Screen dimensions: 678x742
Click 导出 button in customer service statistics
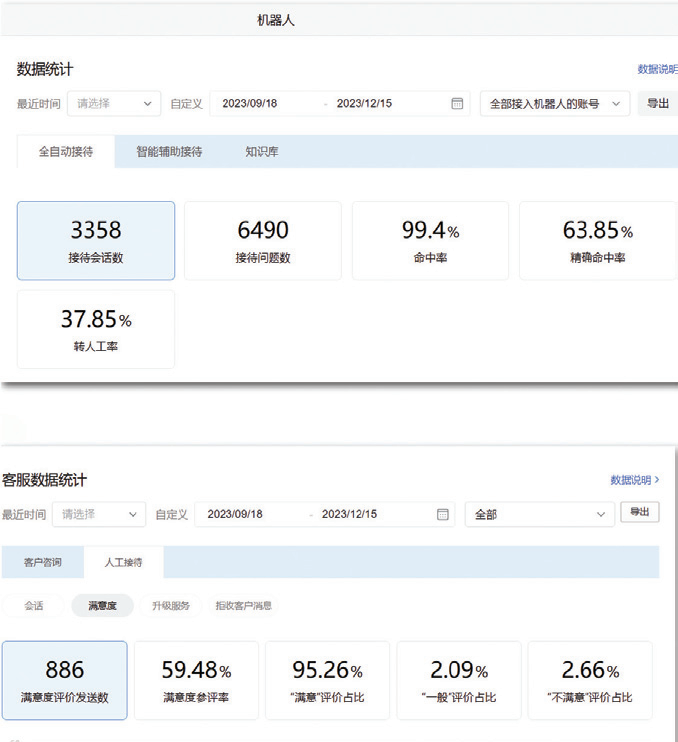(640, 512)
